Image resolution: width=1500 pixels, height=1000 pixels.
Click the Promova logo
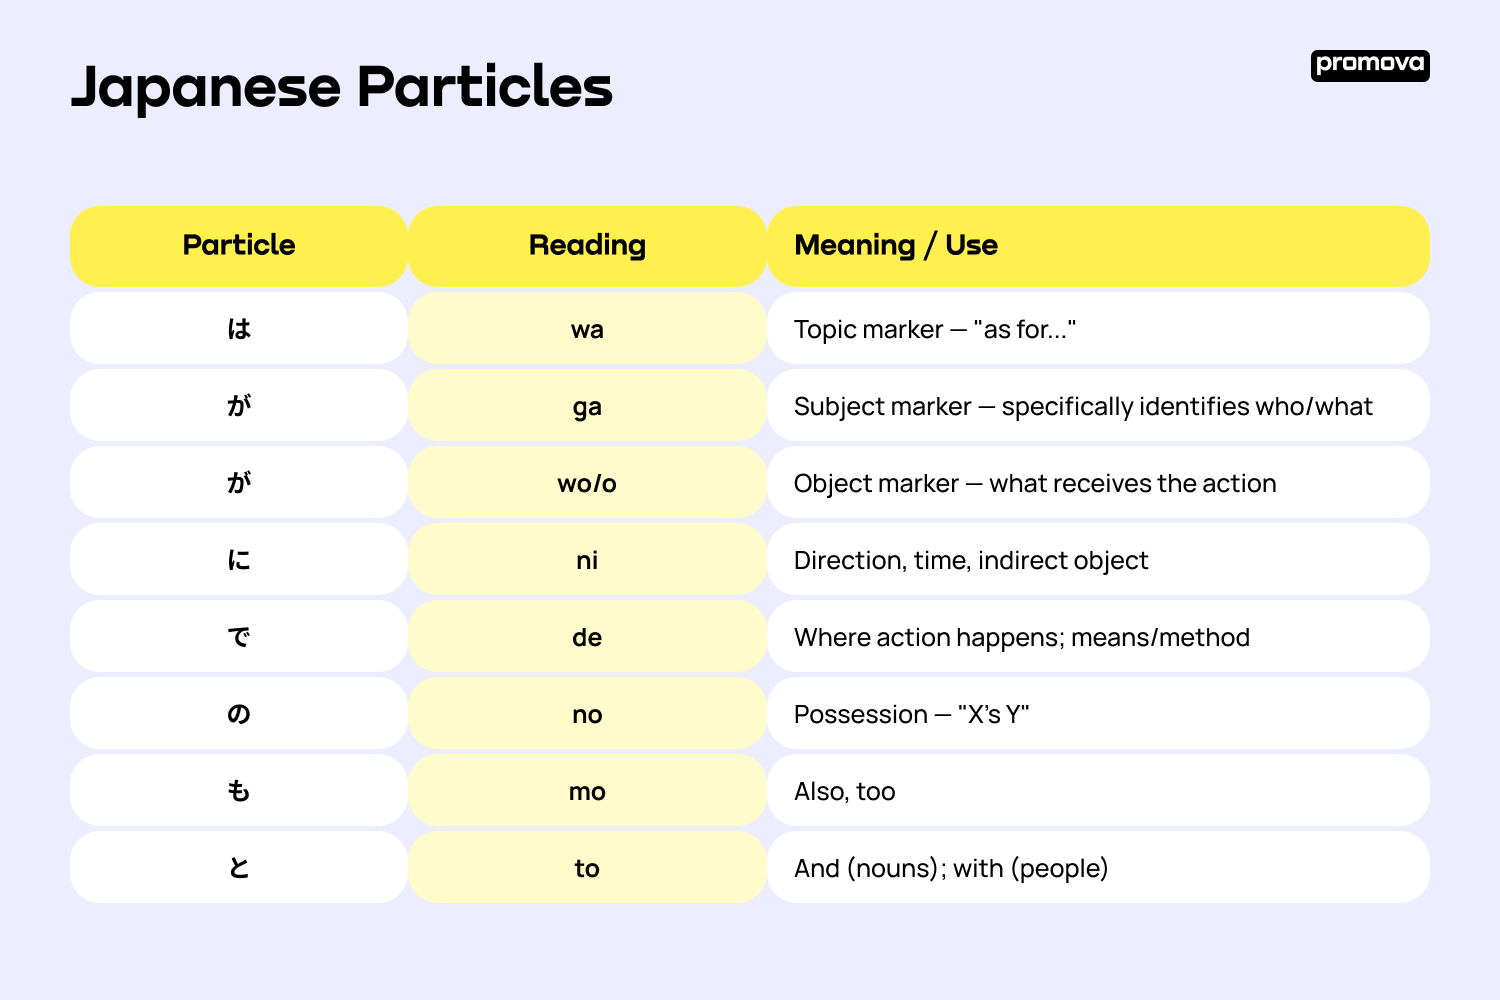pyautogui.click(x=1370, y=66)
